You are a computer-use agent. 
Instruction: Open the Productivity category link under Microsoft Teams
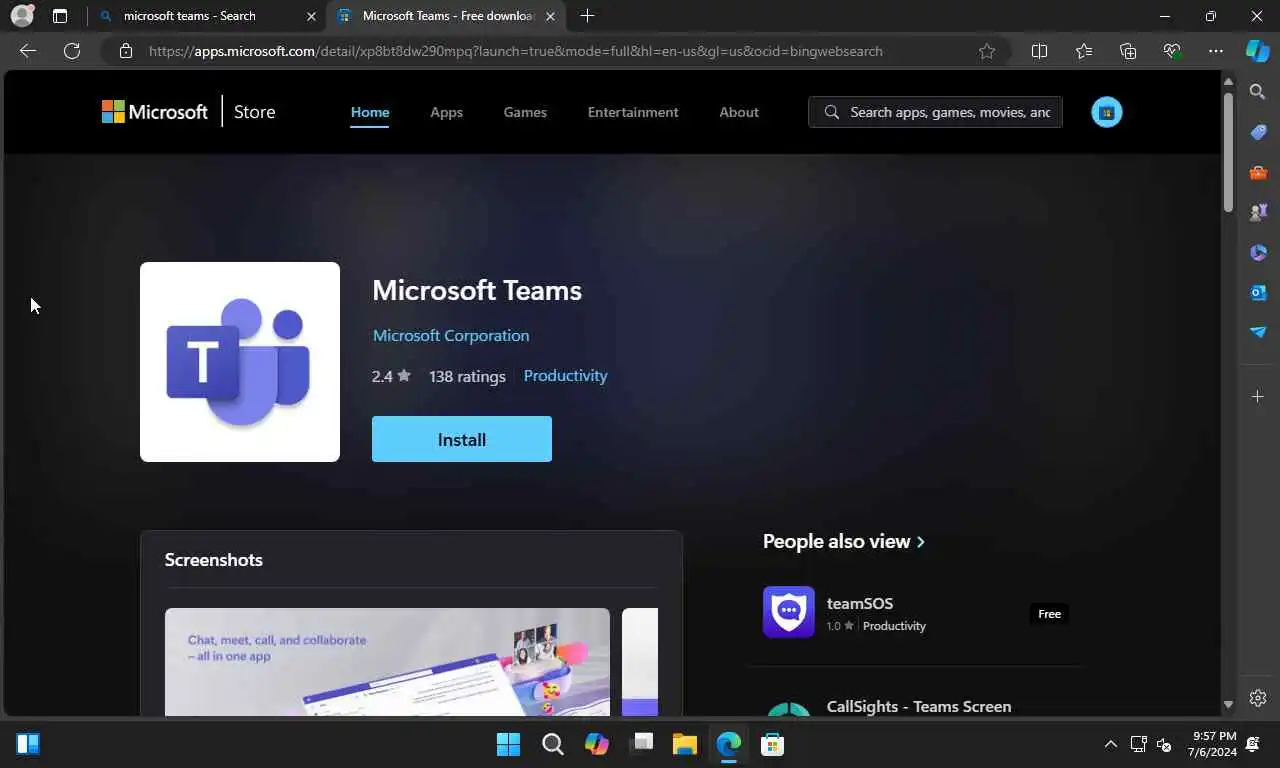pyautogui.click(x=565, y=375)
